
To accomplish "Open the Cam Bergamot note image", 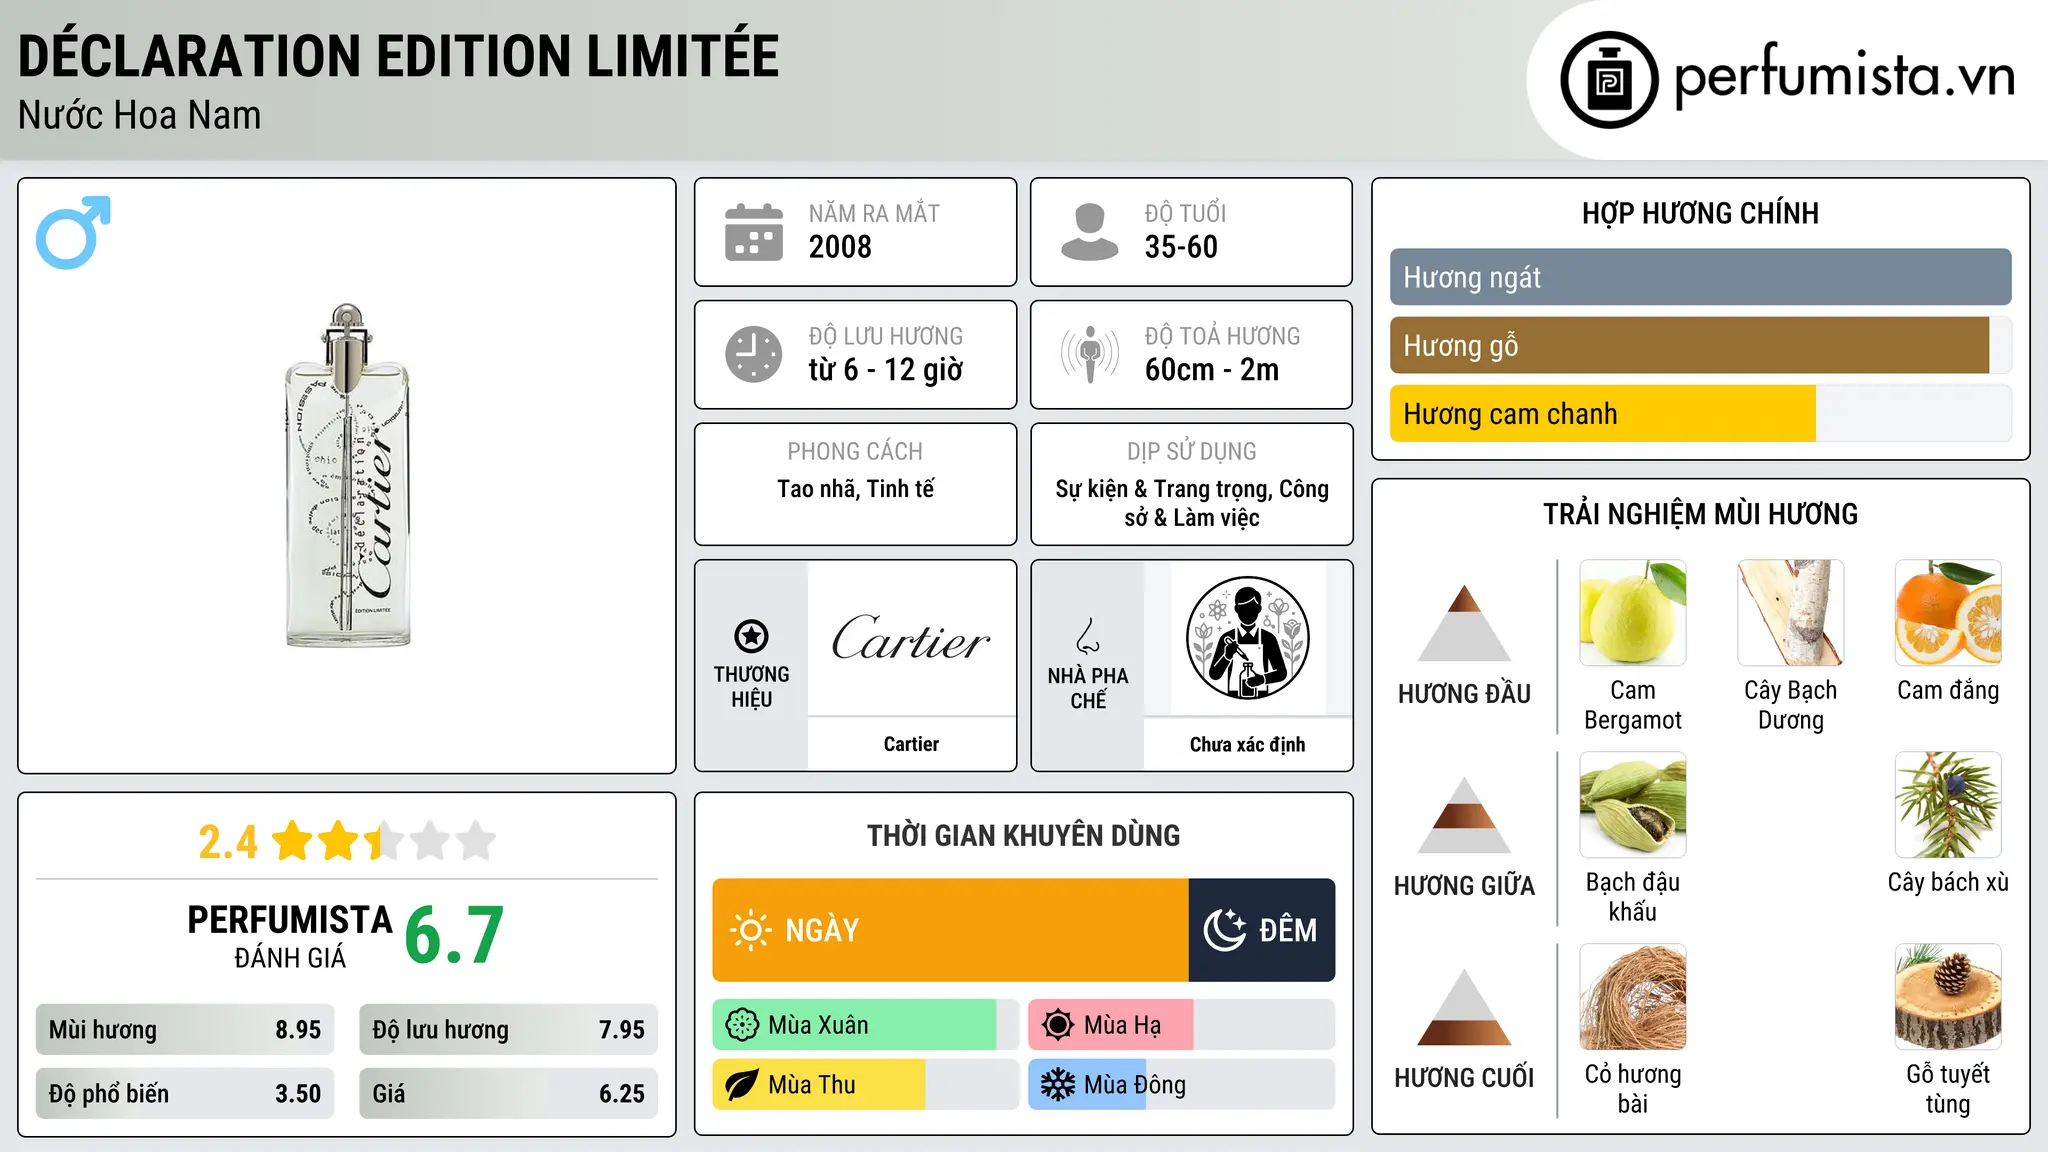I will 1633,613.
